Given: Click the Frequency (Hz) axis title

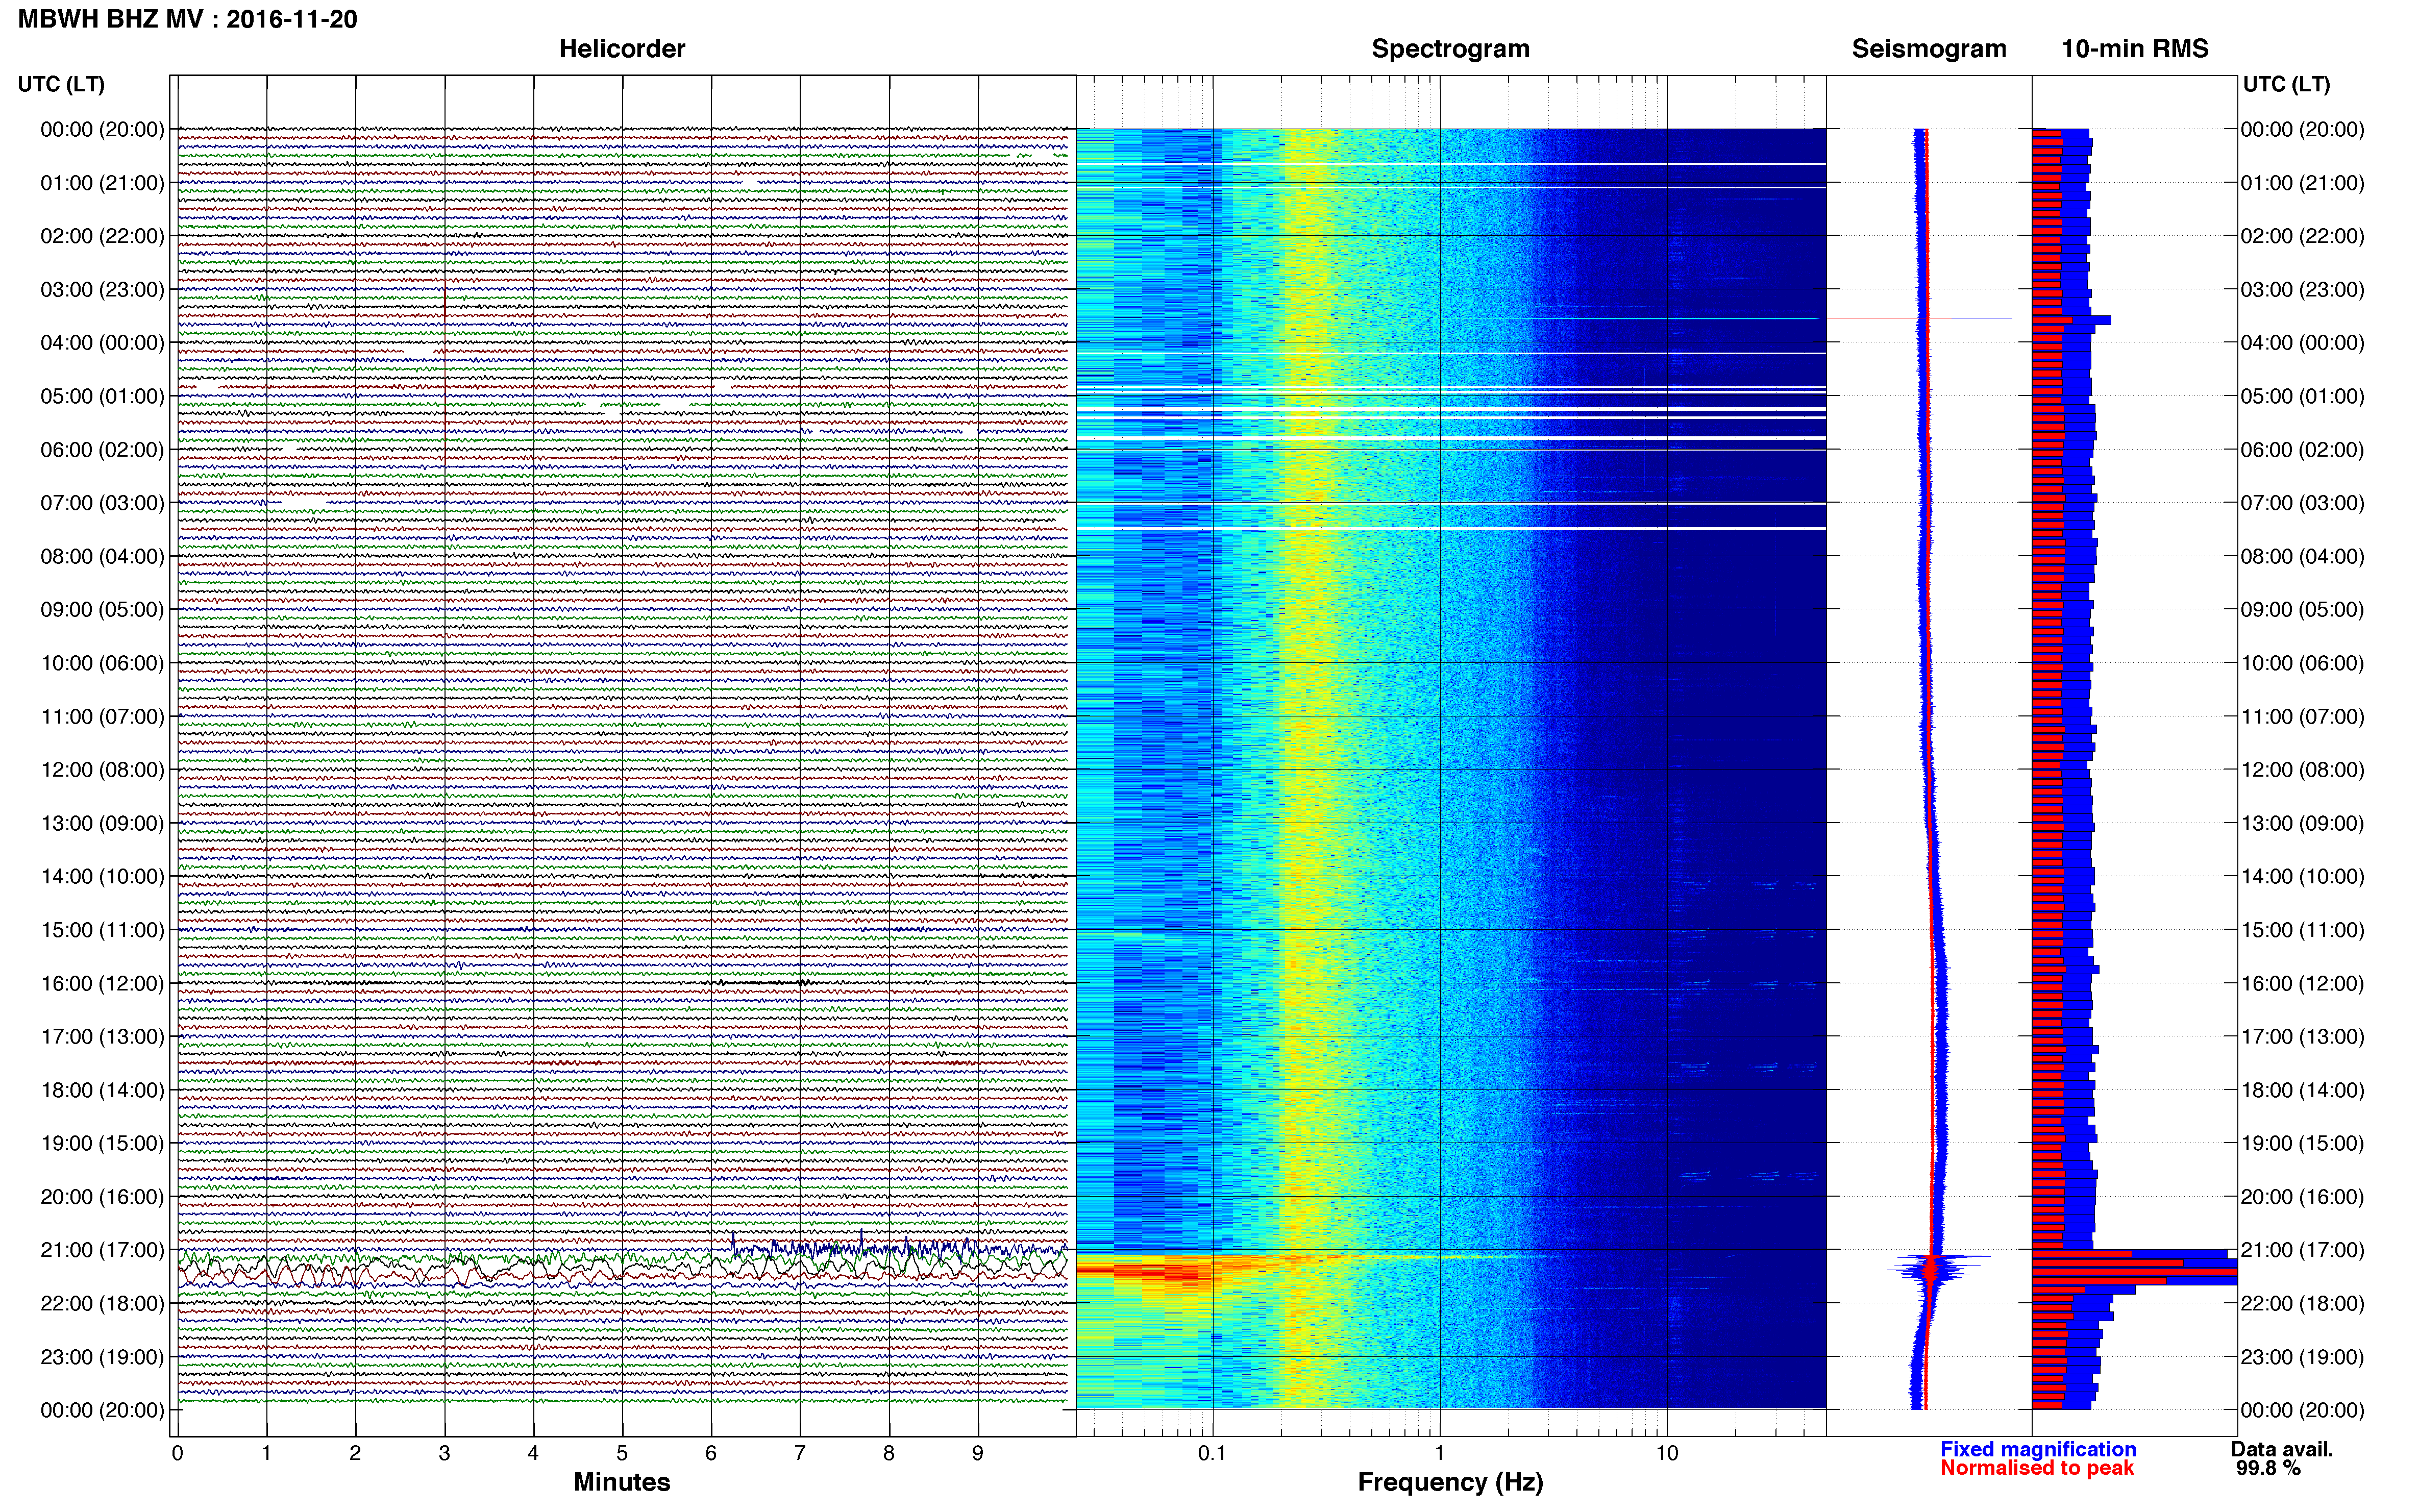Looking at the screenshot, I should (1450, 1482).
